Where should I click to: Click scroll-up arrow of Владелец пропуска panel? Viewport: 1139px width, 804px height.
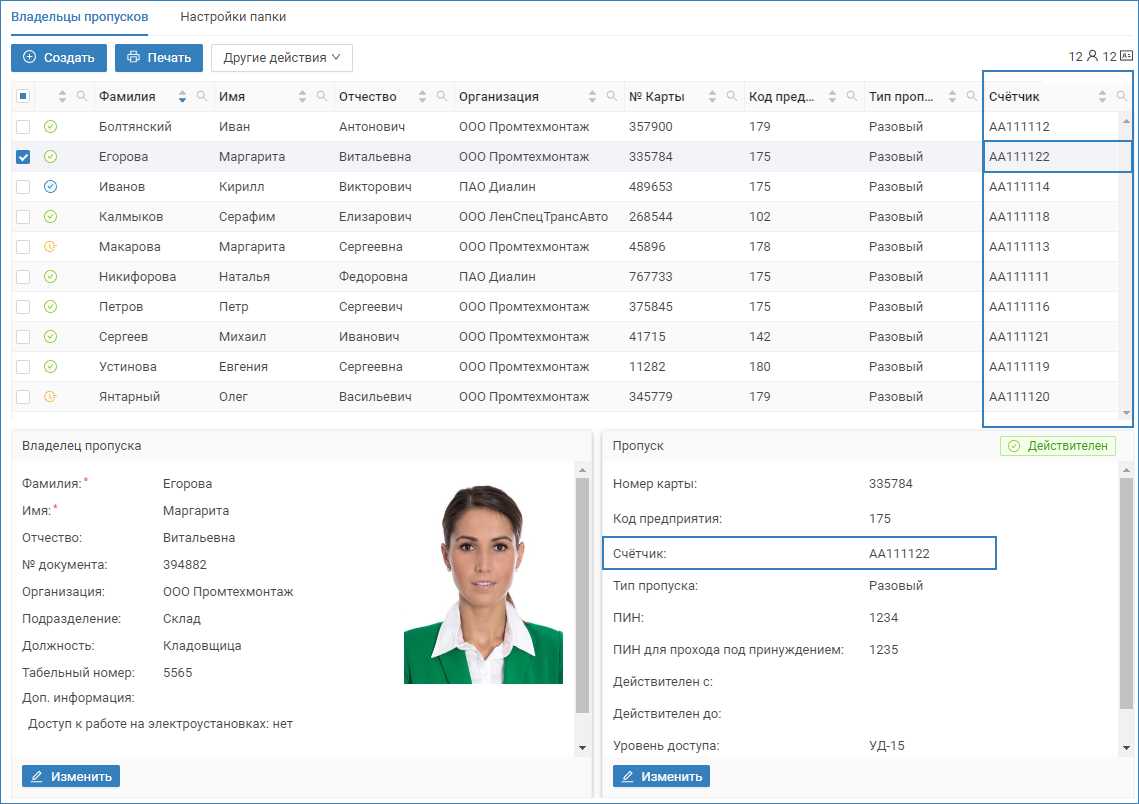pos(582,469)
